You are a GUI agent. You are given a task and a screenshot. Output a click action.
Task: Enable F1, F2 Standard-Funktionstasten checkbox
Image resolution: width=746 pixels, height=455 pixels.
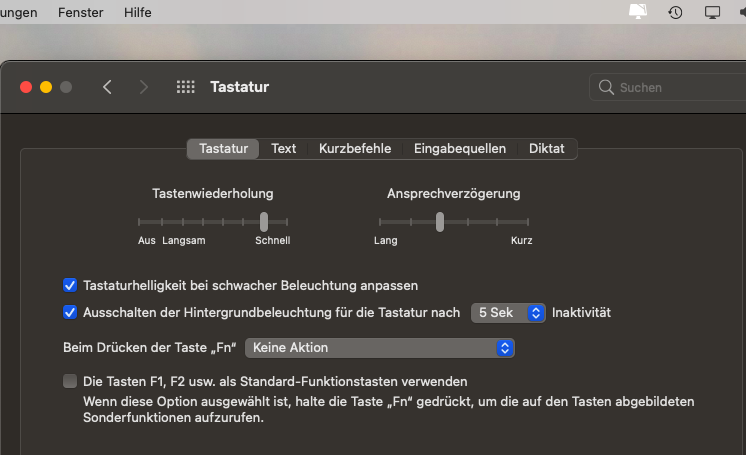coord(70,381)
